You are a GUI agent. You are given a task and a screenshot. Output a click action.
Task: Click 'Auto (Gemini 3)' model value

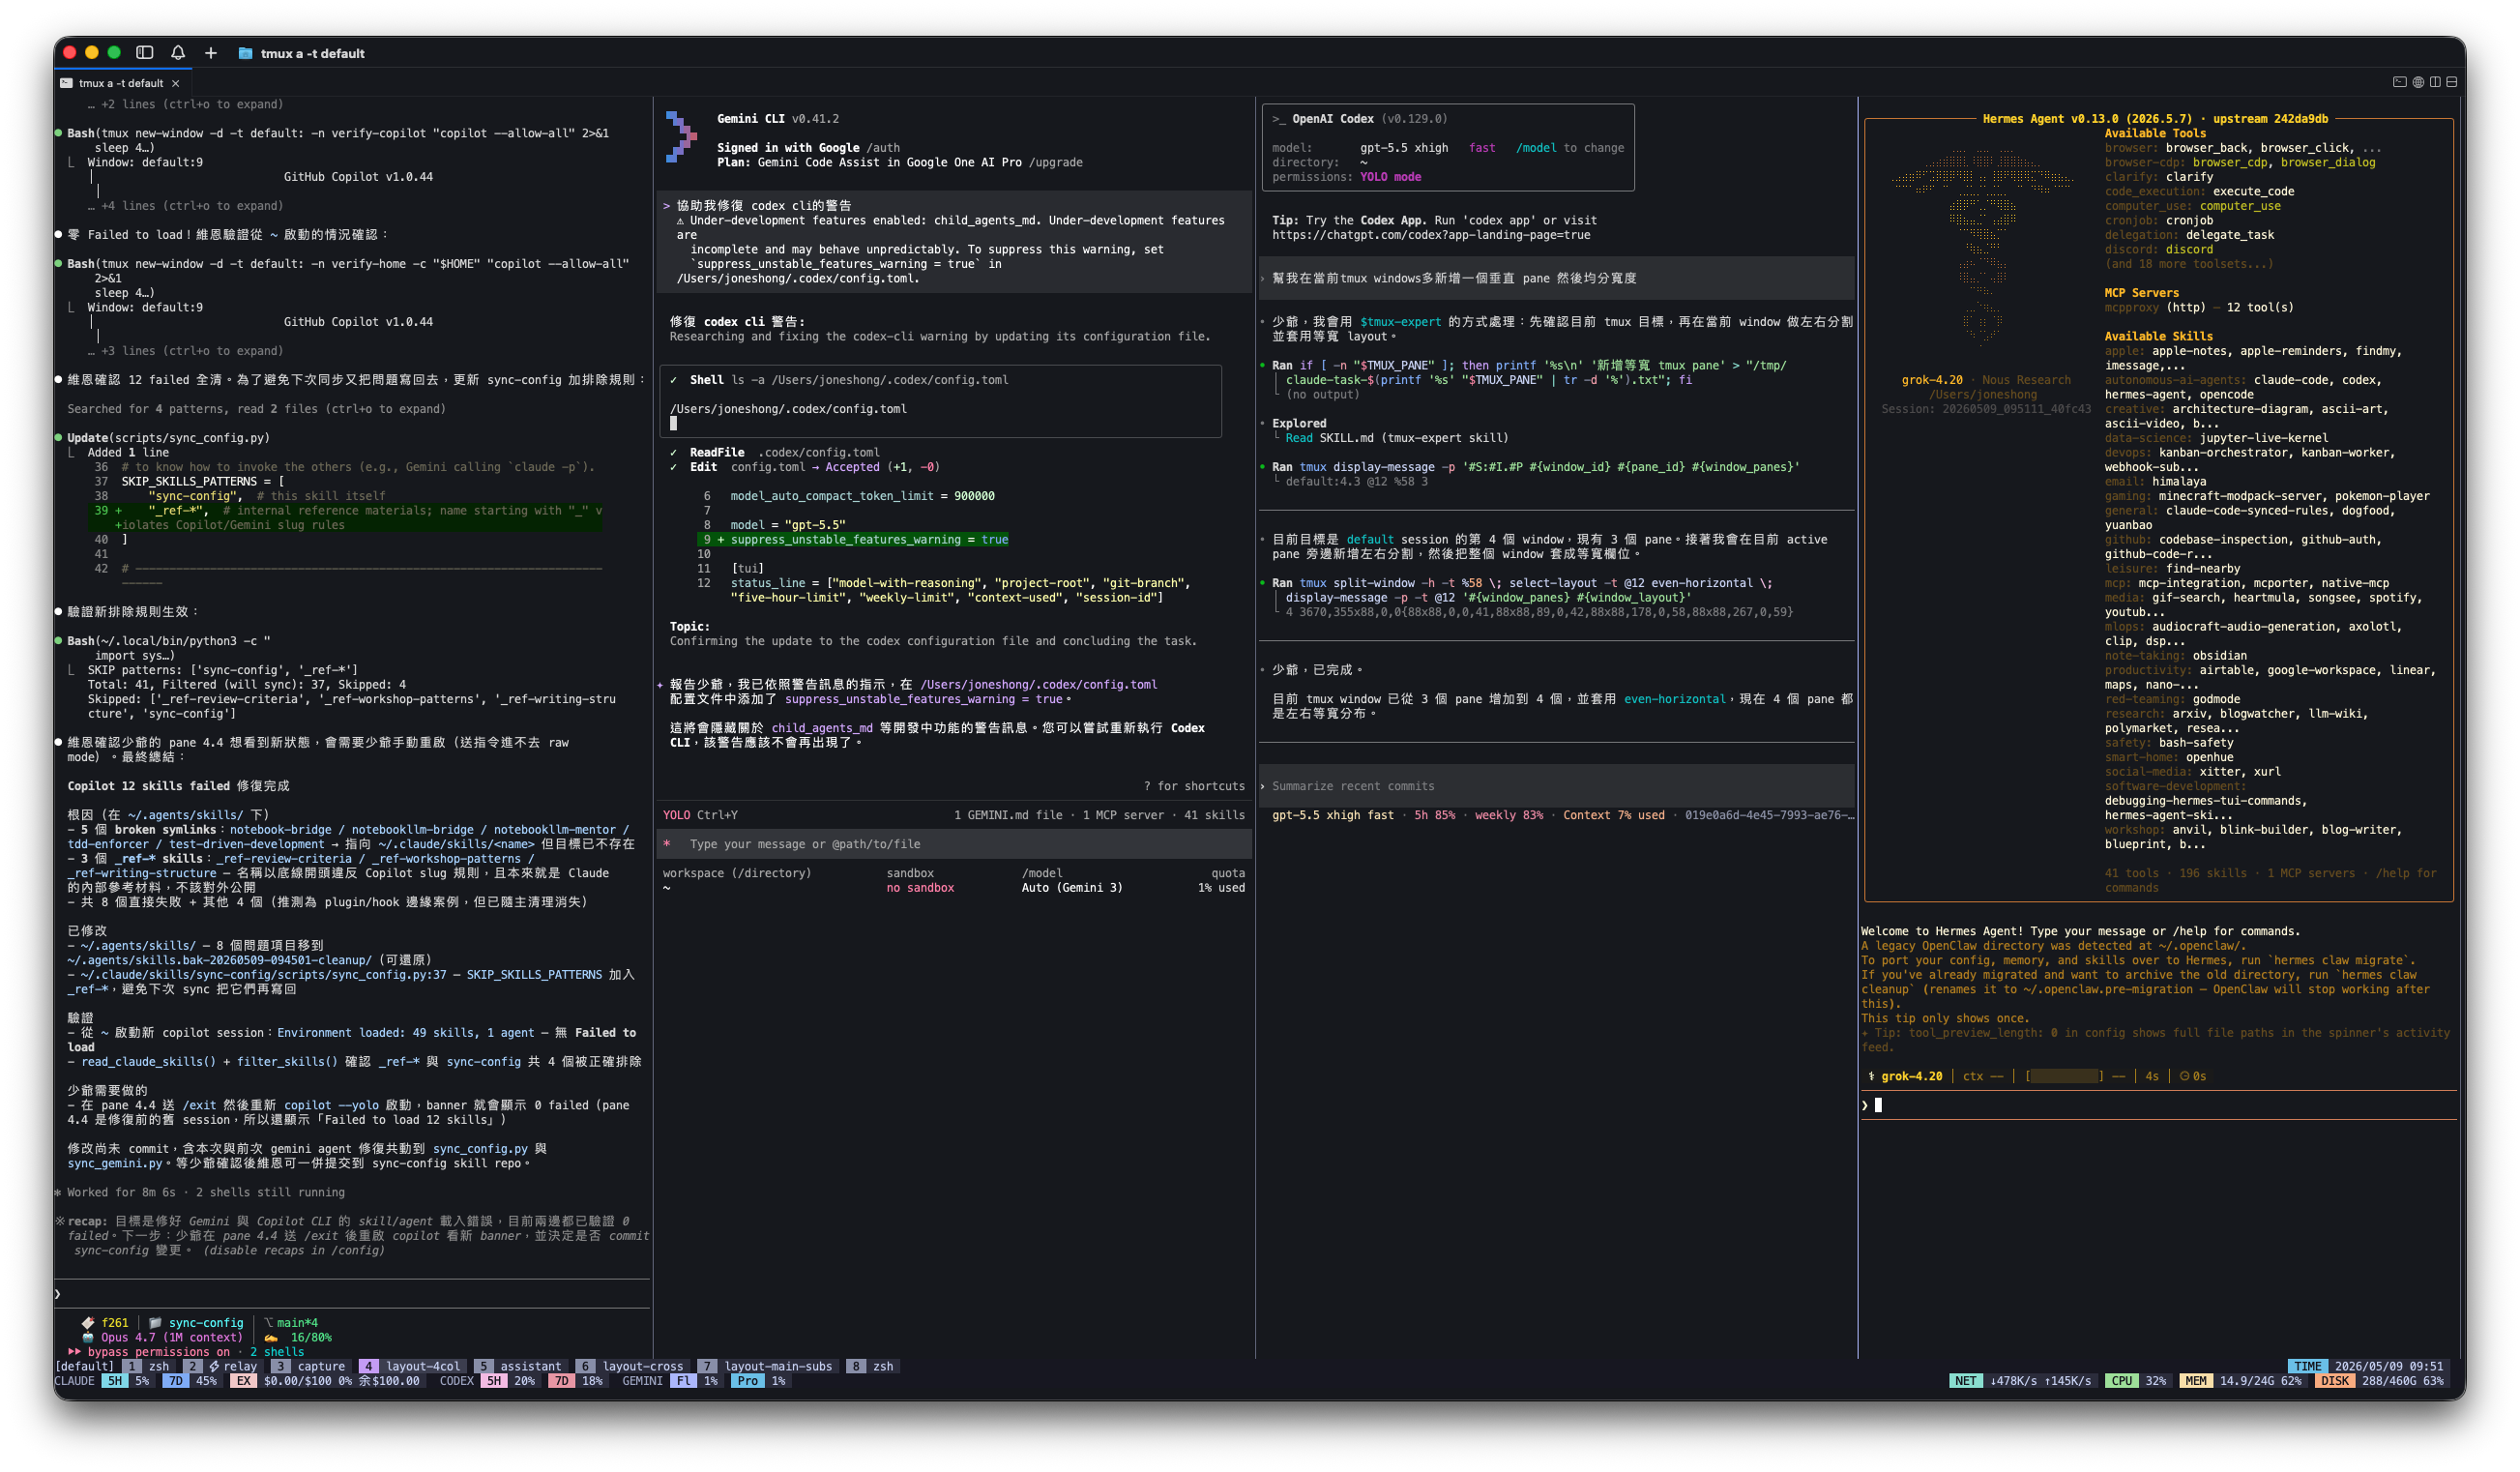(x=1072, y=888)
